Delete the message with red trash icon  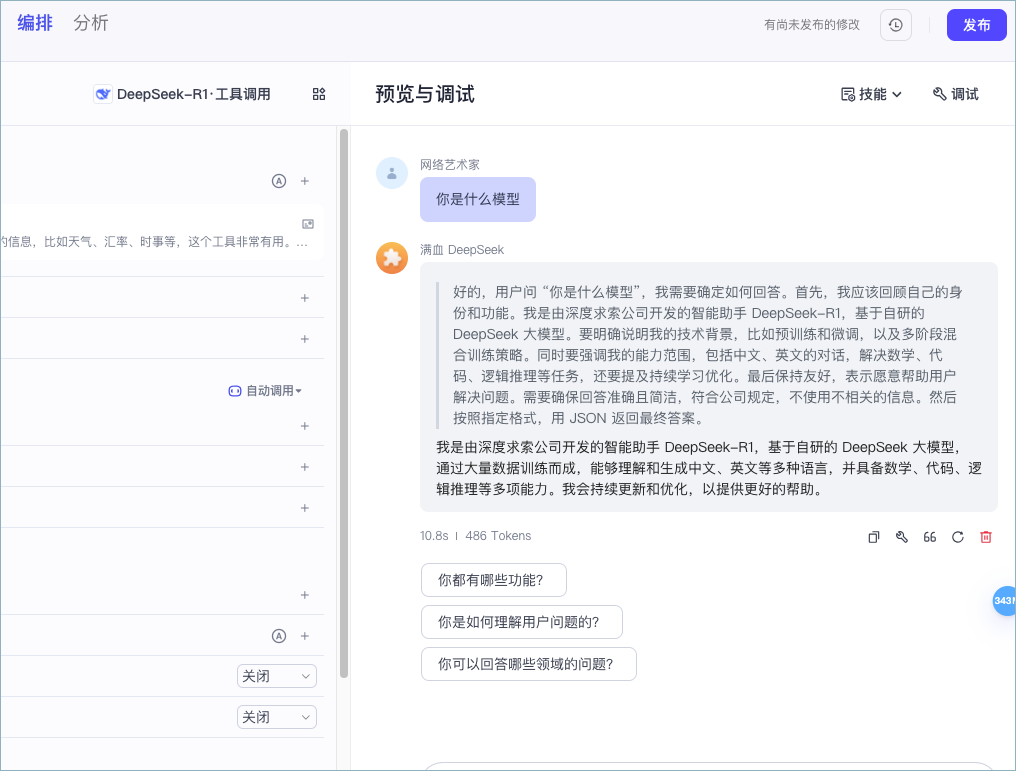986,537
